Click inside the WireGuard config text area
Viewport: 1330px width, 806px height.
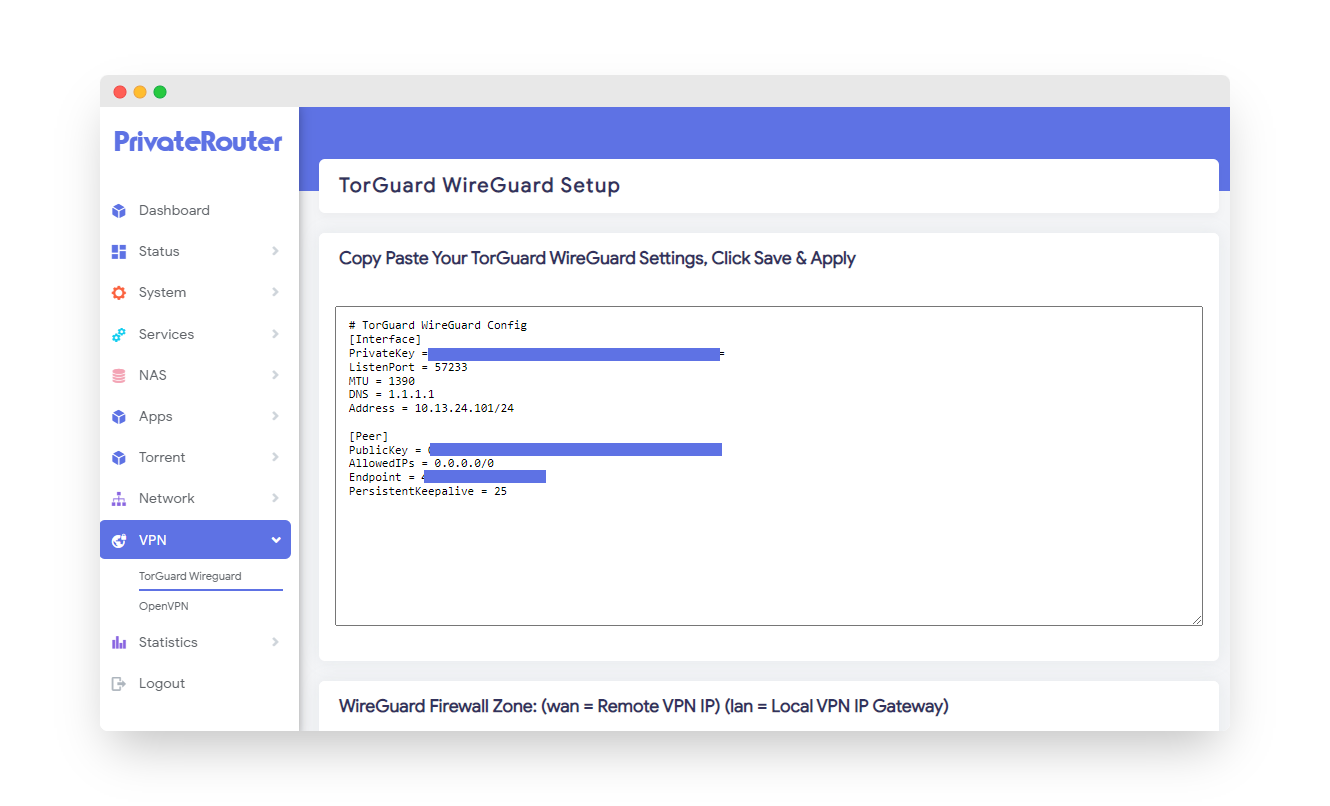[769, 465]
